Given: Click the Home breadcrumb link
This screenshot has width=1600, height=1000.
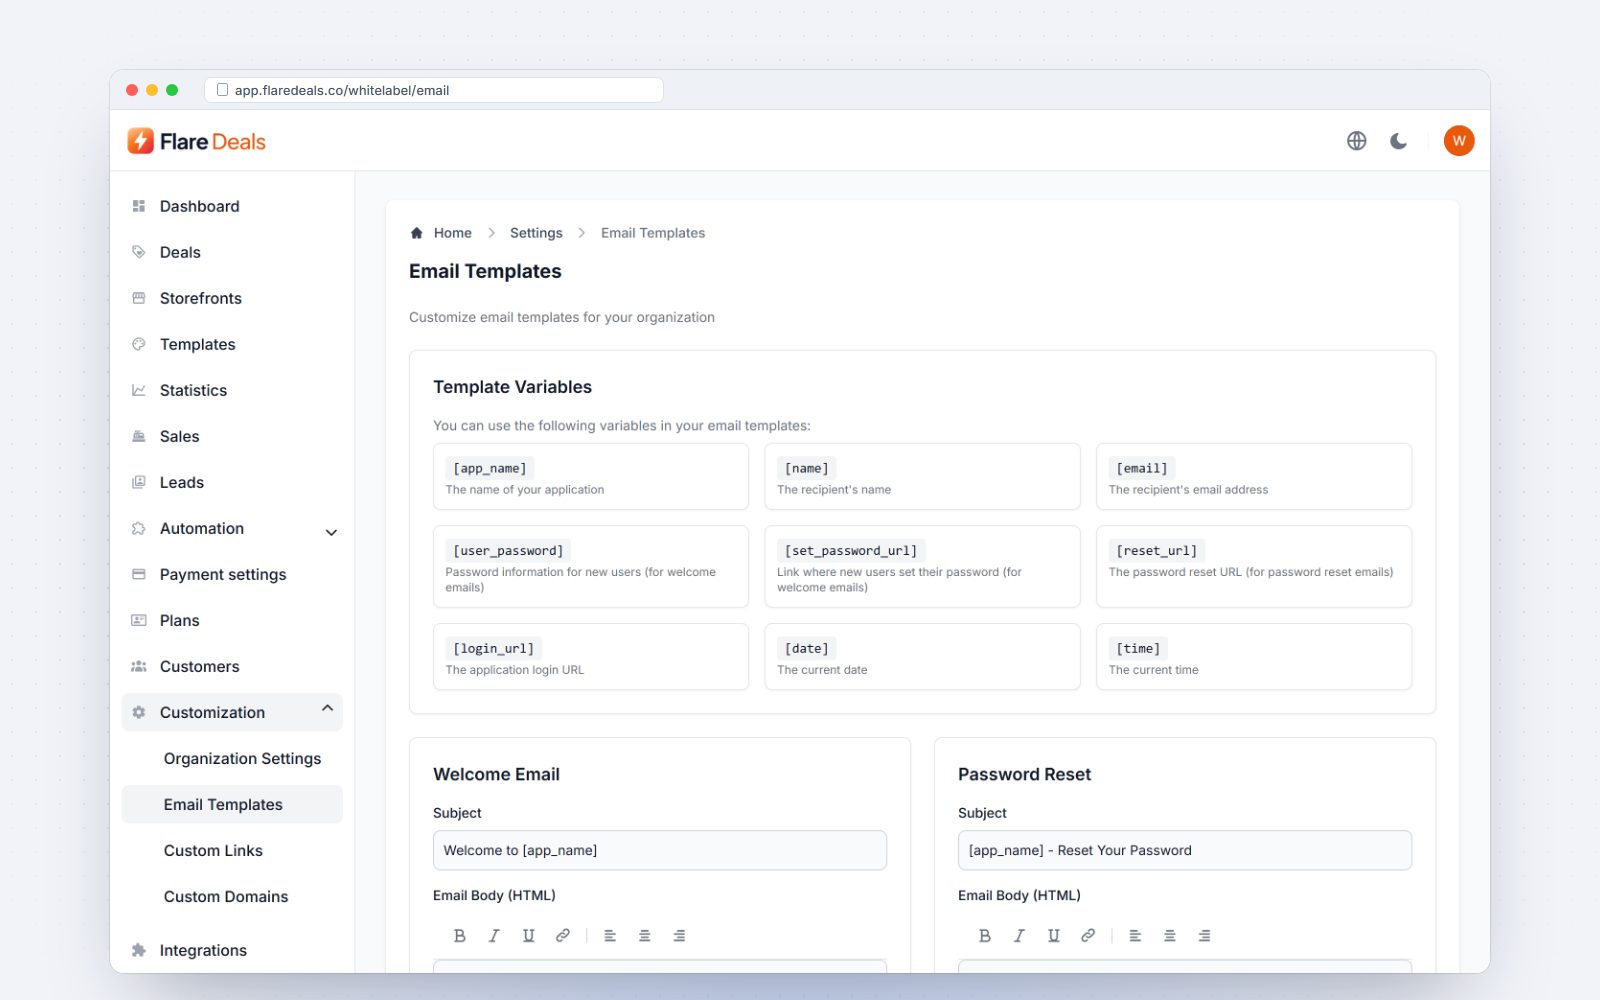Looking at the screenshot, I should coord(453,233).
